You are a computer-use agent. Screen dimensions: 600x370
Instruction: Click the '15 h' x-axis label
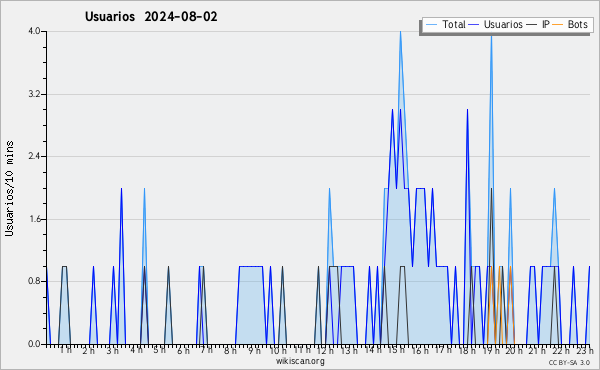click(x=396, y=350)
